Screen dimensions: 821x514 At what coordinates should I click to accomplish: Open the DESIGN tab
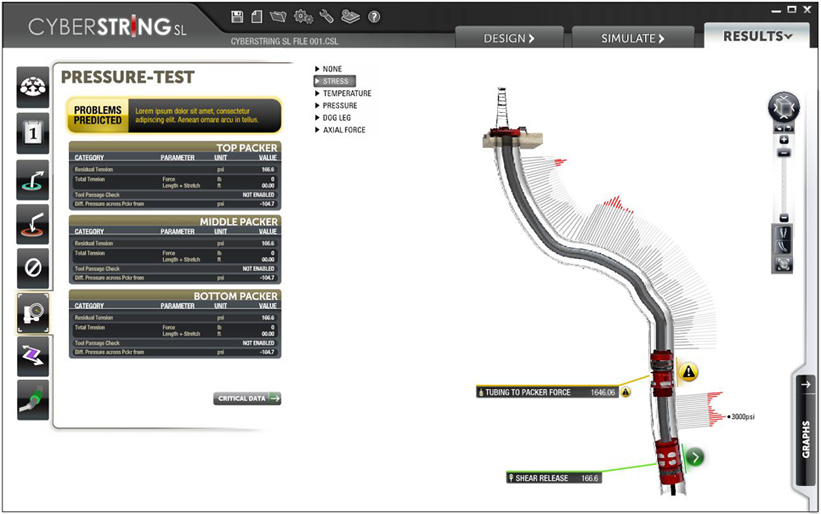509,38
